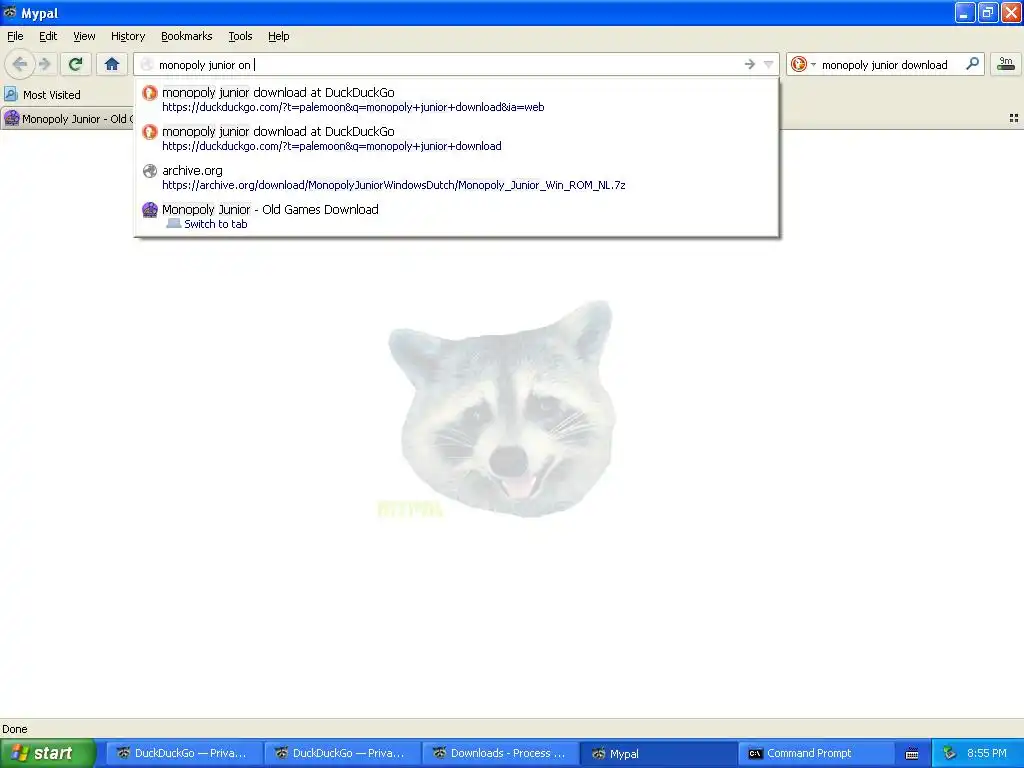Screen dimensions: 1024x768
Task: Click the 8:55 PM clock
Action: [986, 753]
